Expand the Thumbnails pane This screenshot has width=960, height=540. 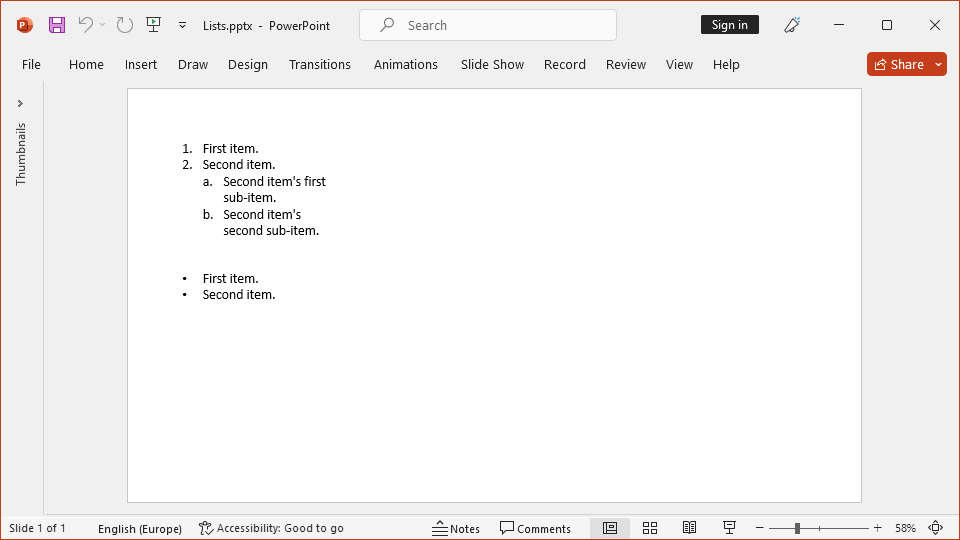[20, 103]
